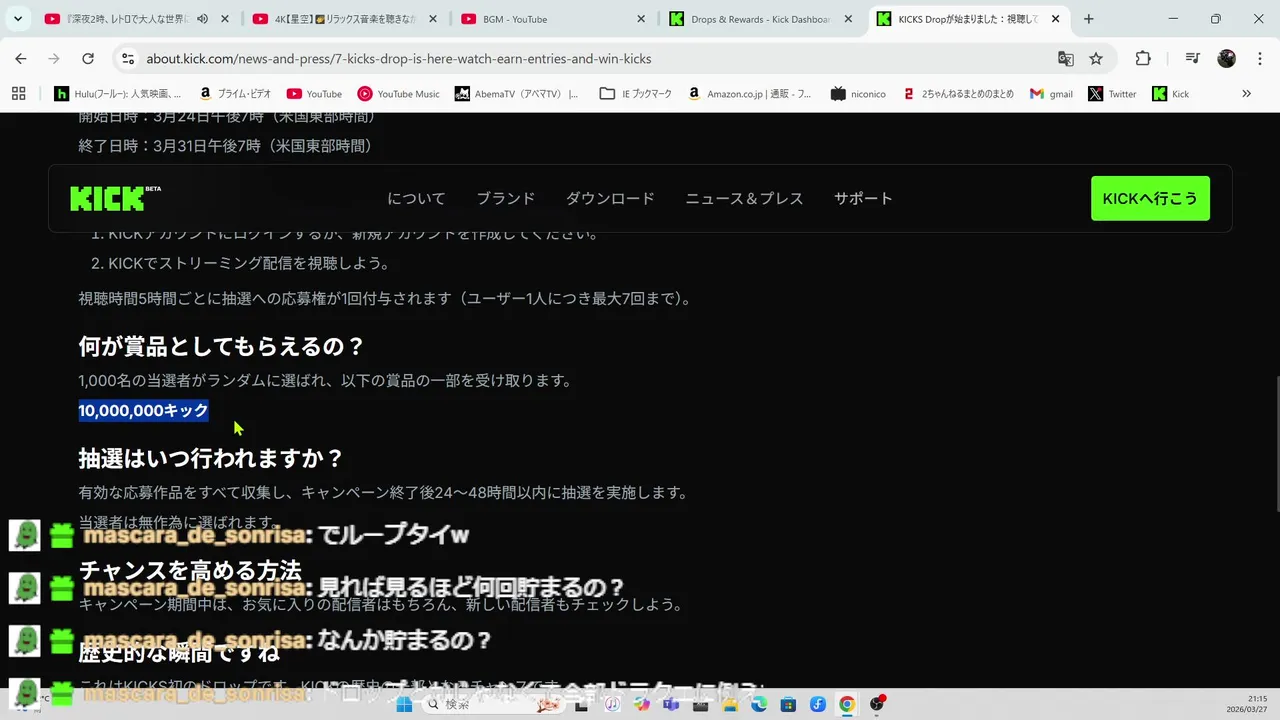The width and height of the screenshot is (1280, 720).
Task: Open the について nav item
Action: (x=416, y=198)
